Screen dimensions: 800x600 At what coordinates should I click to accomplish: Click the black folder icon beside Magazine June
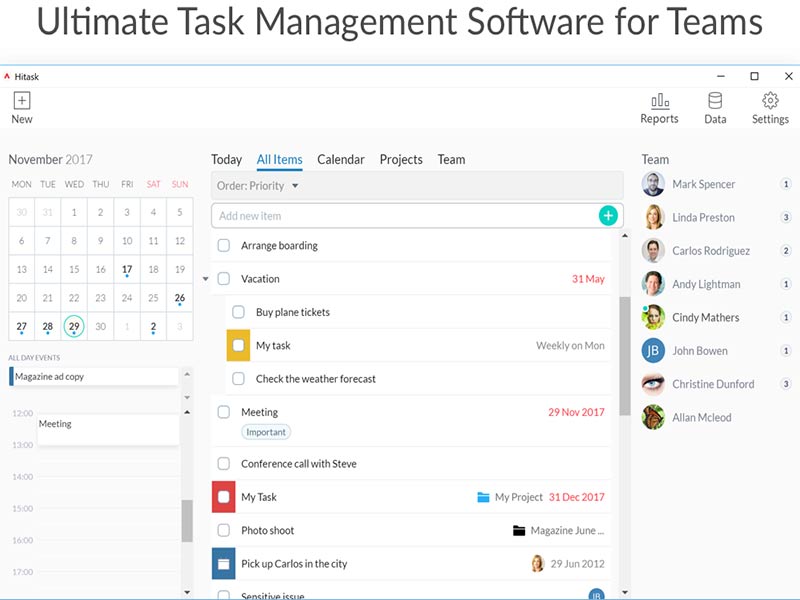pos(518,531)
